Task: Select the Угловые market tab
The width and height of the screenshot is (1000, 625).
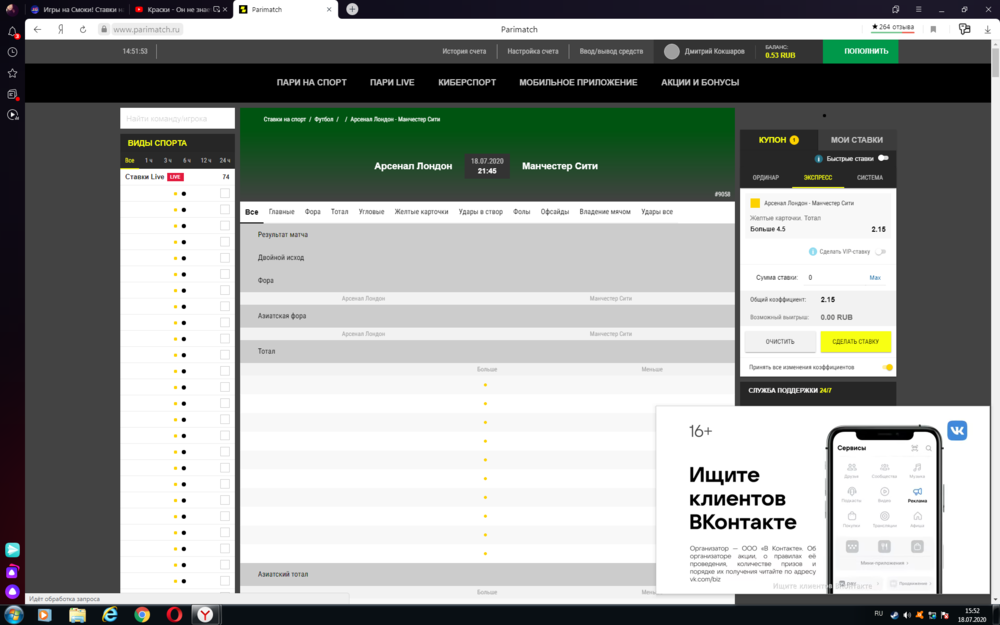Action: pos(371,212)
